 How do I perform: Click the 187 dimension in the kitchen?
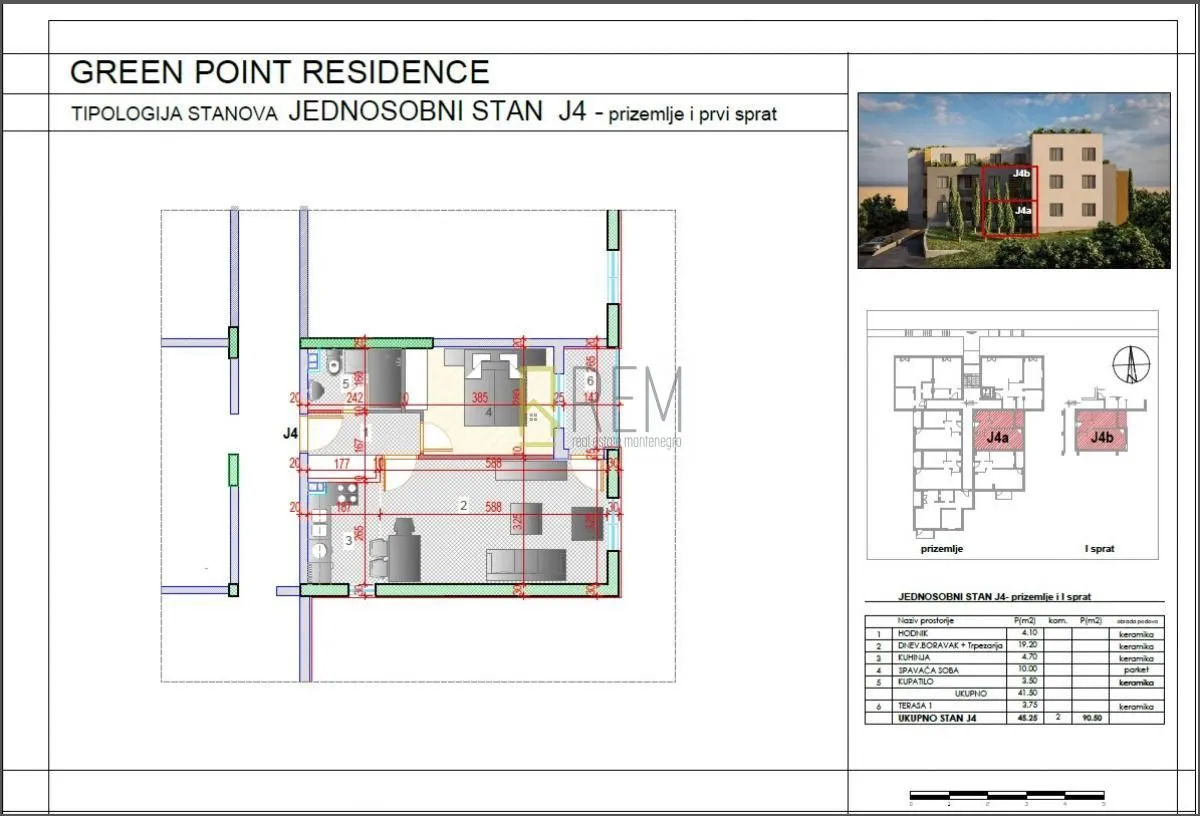click(345, 508)
